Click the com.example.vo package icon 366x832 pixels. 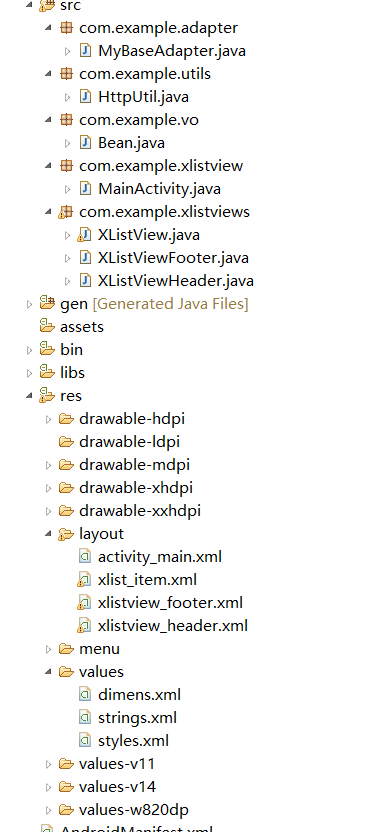(66, 120)
